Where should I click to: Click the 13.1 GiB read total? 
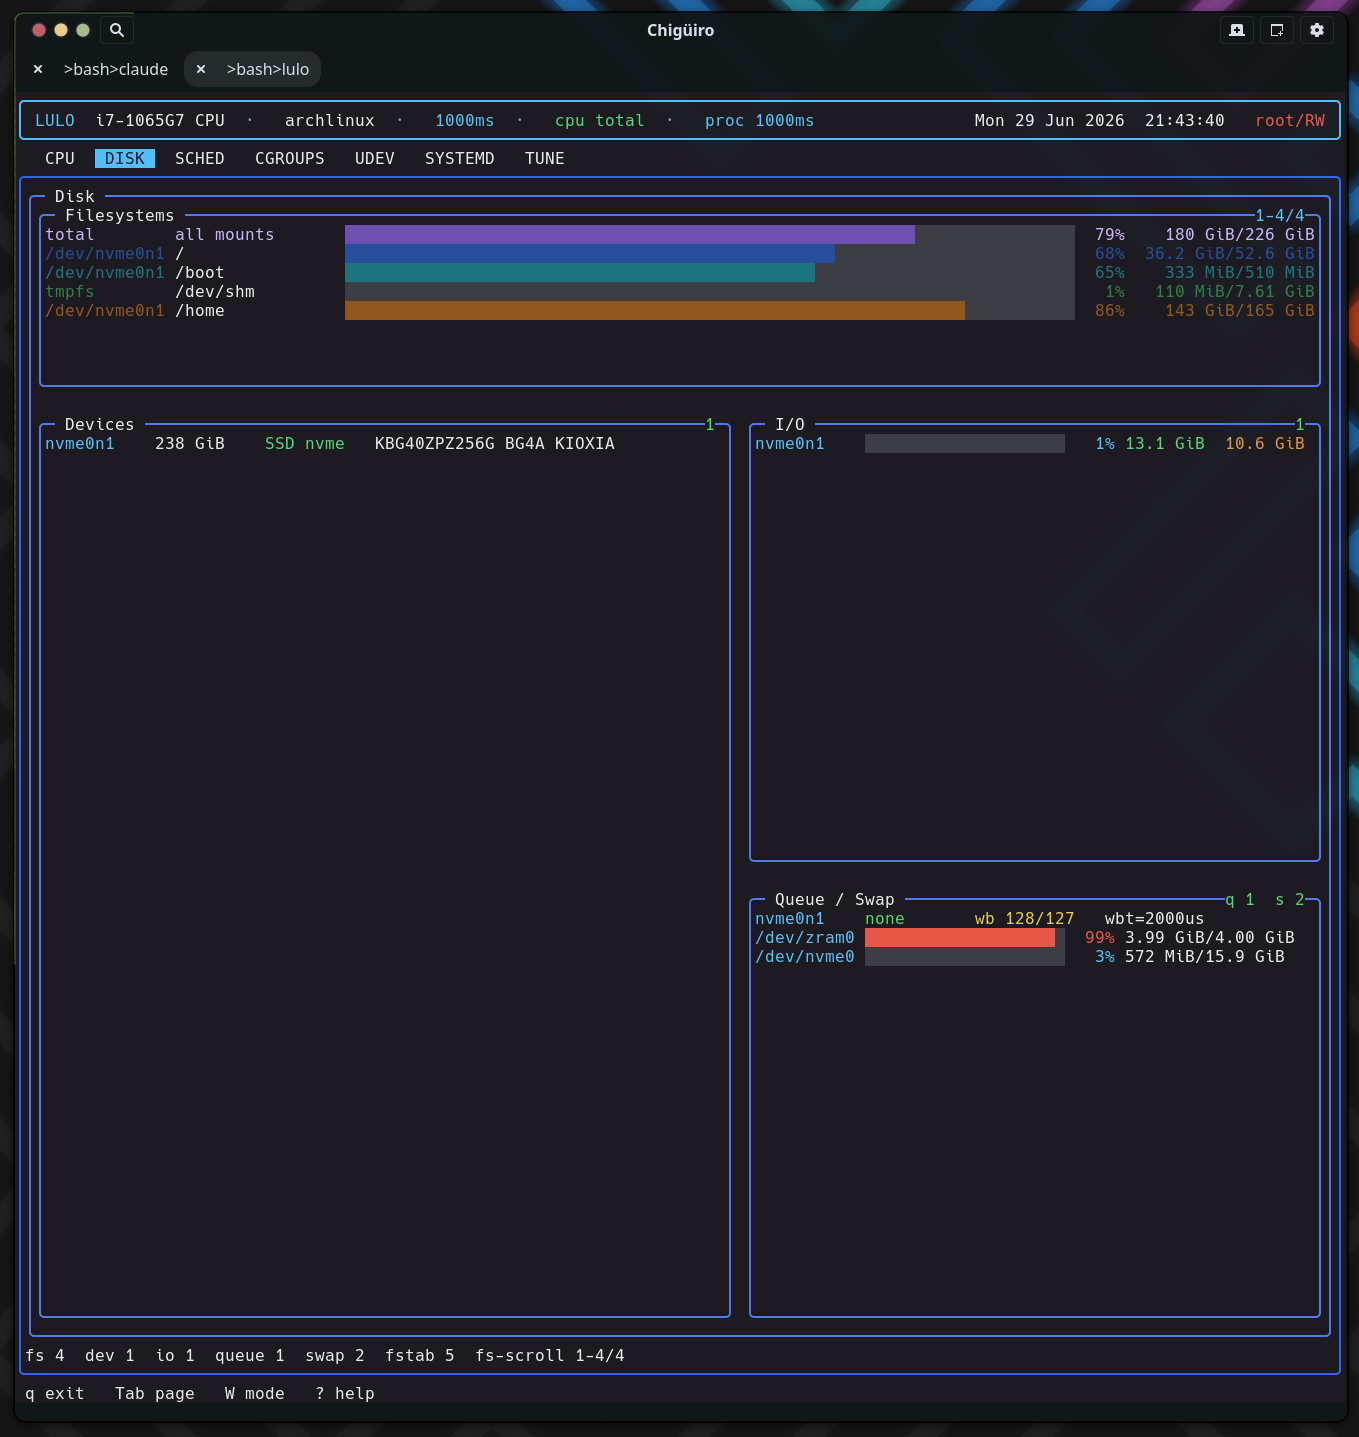point(1165,443)
